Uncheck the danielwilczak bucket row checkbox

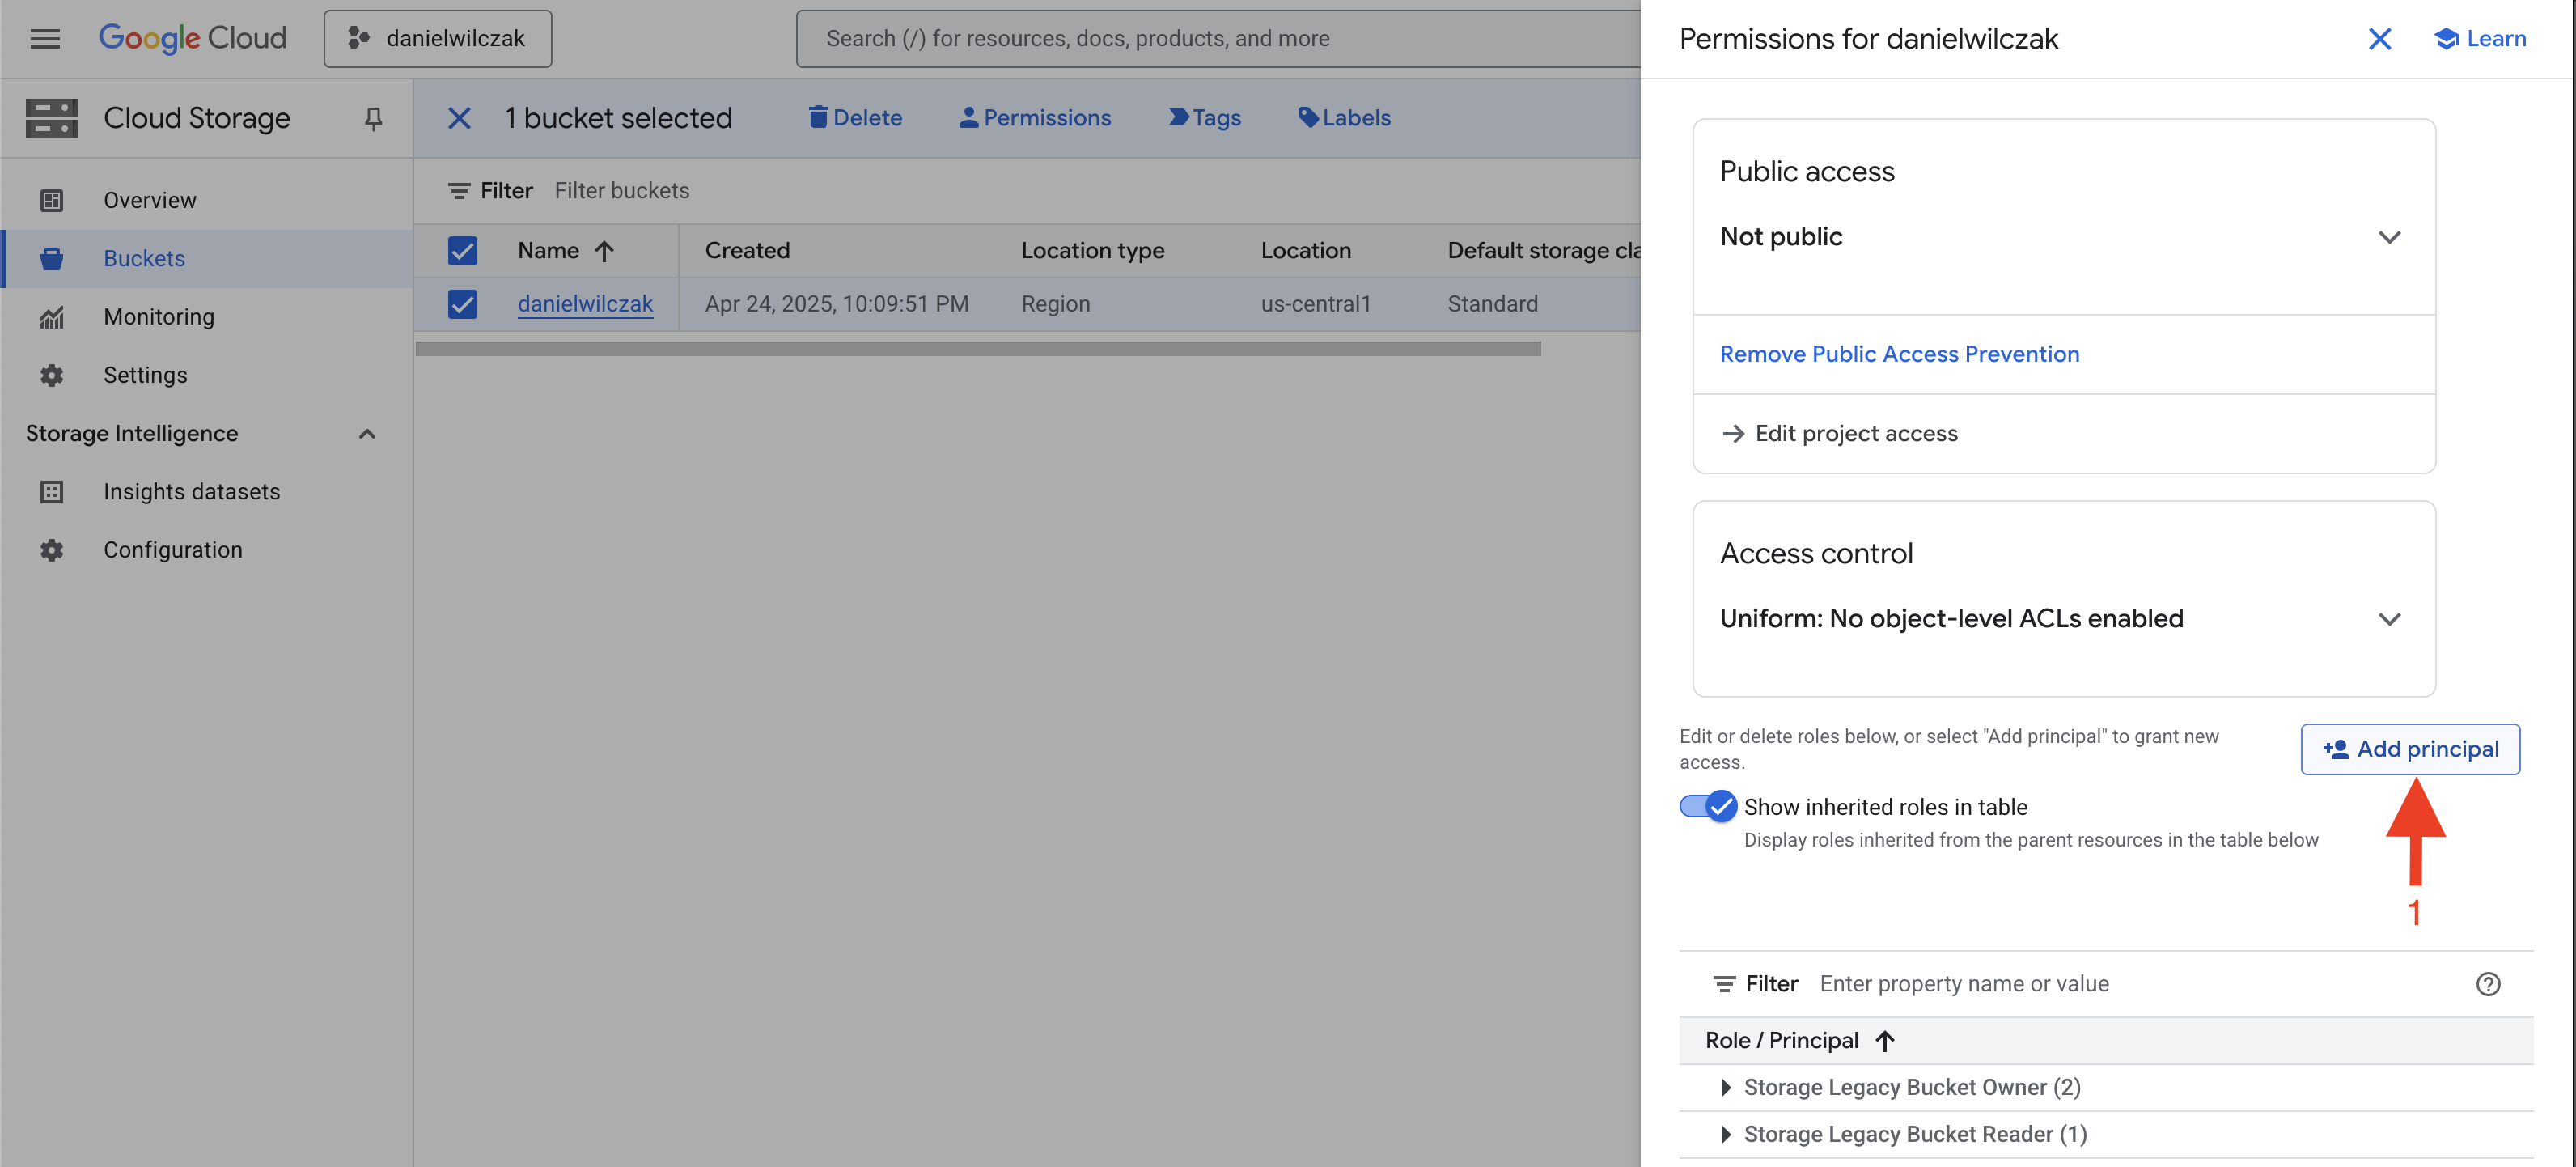coord(462,303)
